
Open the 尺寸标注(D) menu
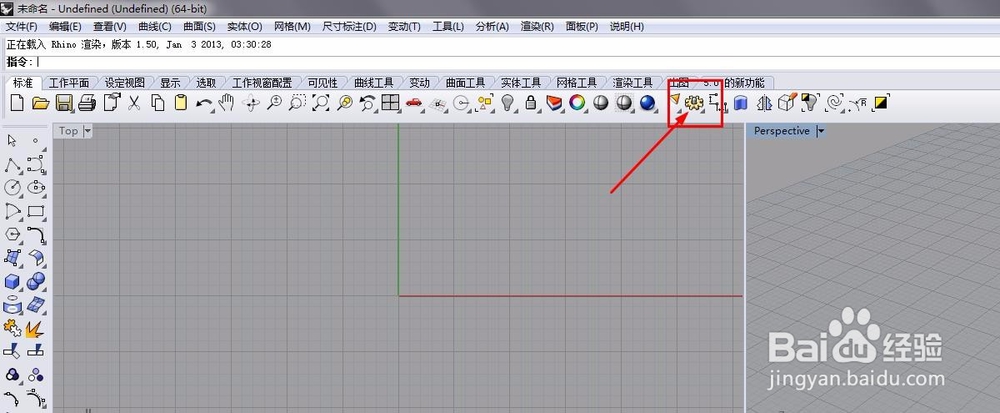[349, 26]
